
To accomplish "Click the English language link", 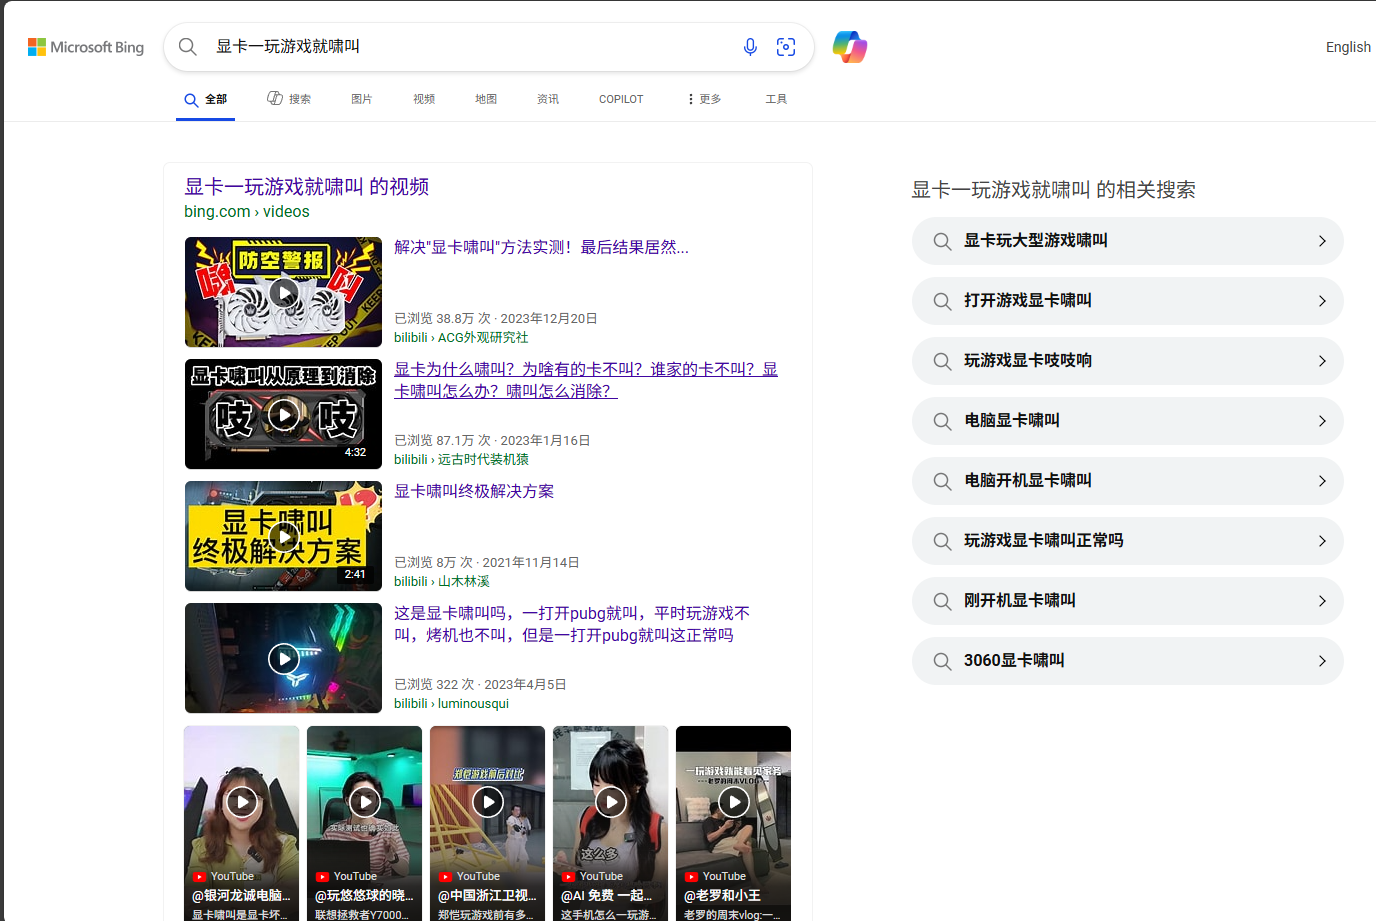I will tap(1348, 46).
